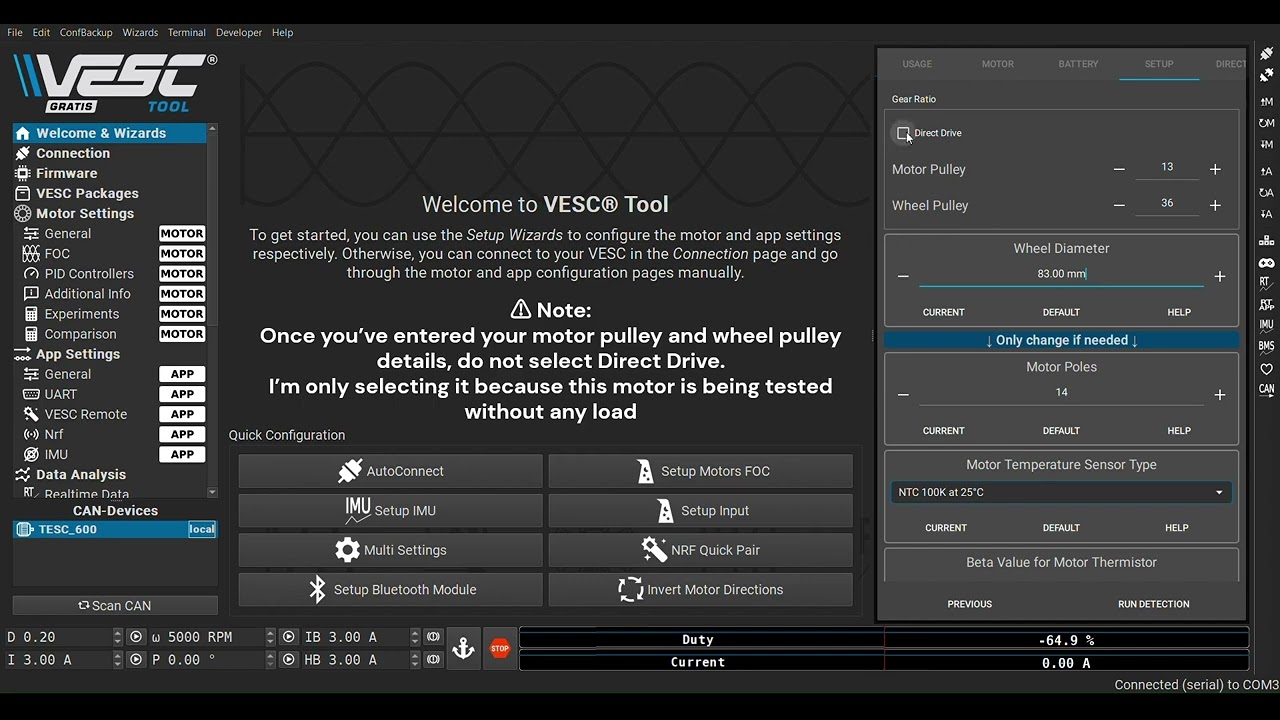Click read default app configuration icon
The height and width of the screenshot is (720, 1280).
tap(1266, 192)
